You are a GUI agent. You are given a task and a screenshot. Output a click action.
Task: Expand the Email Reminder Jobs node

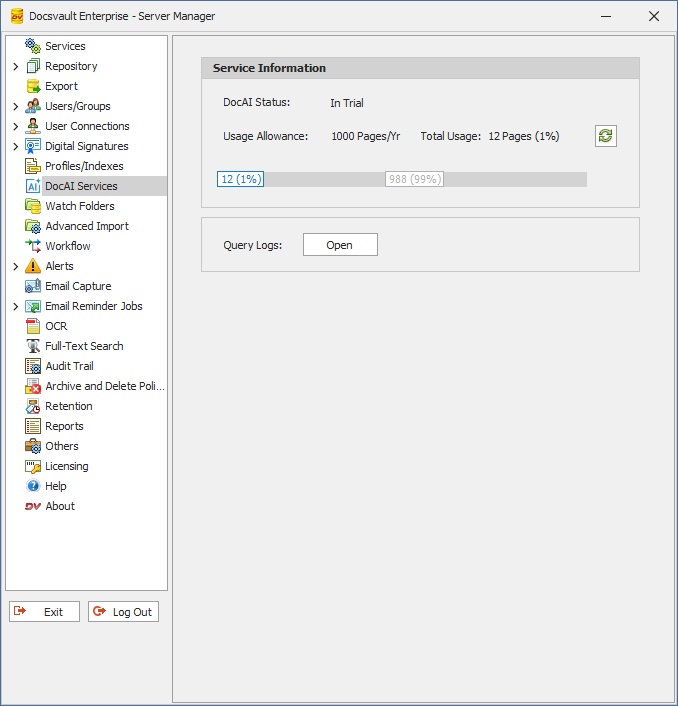[x=16, y=307]
